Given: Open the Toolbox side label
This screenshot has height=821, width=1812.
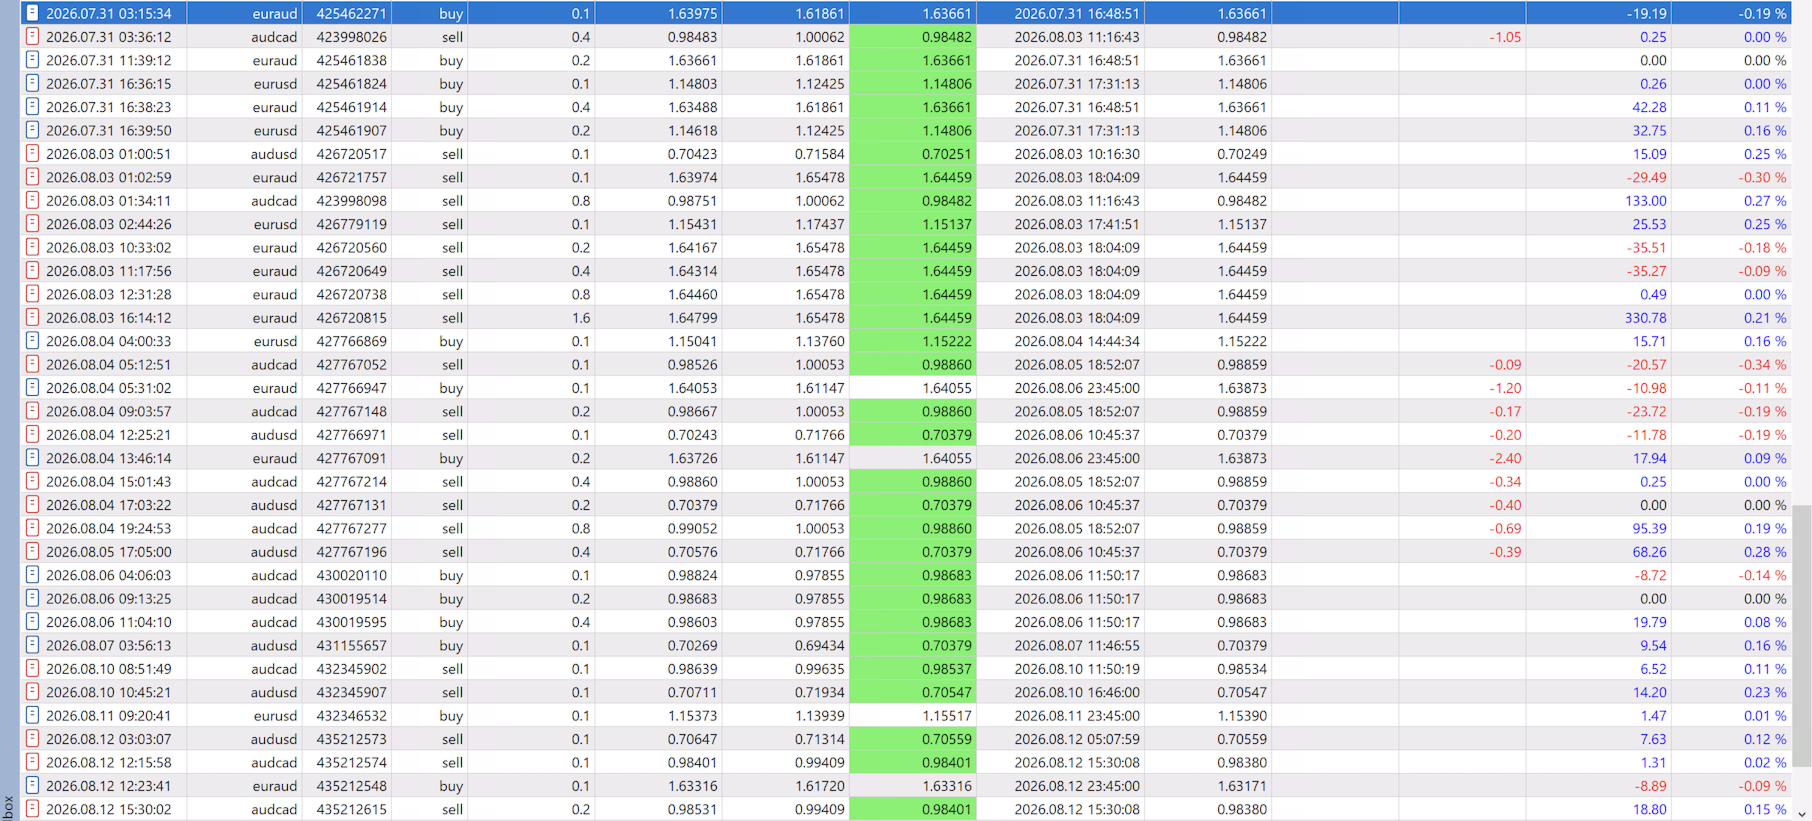Looking at the screenshot, I should (8, 806).
